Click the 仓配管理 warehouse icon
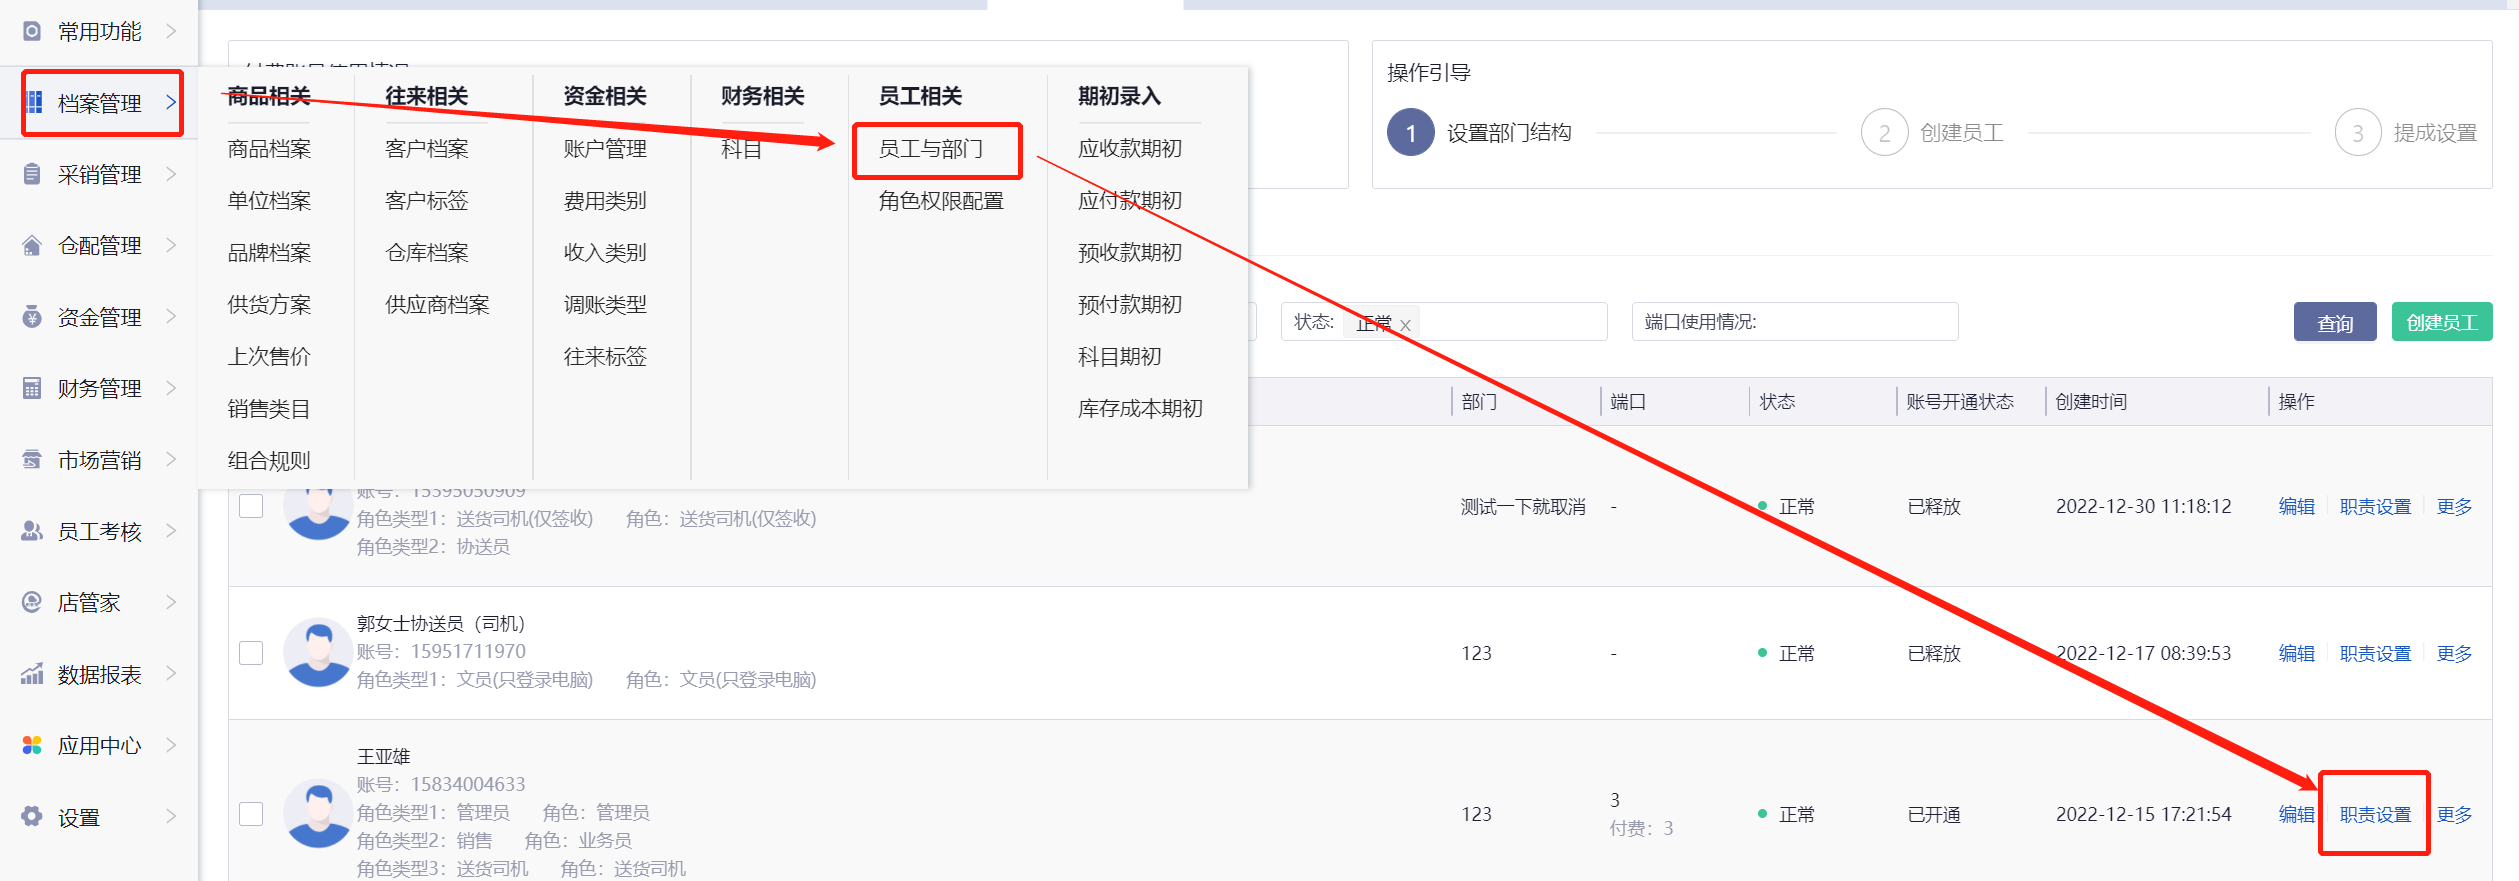Image resolution: width=2519 pixels, height=881 pixels. [x=32, y=245]
